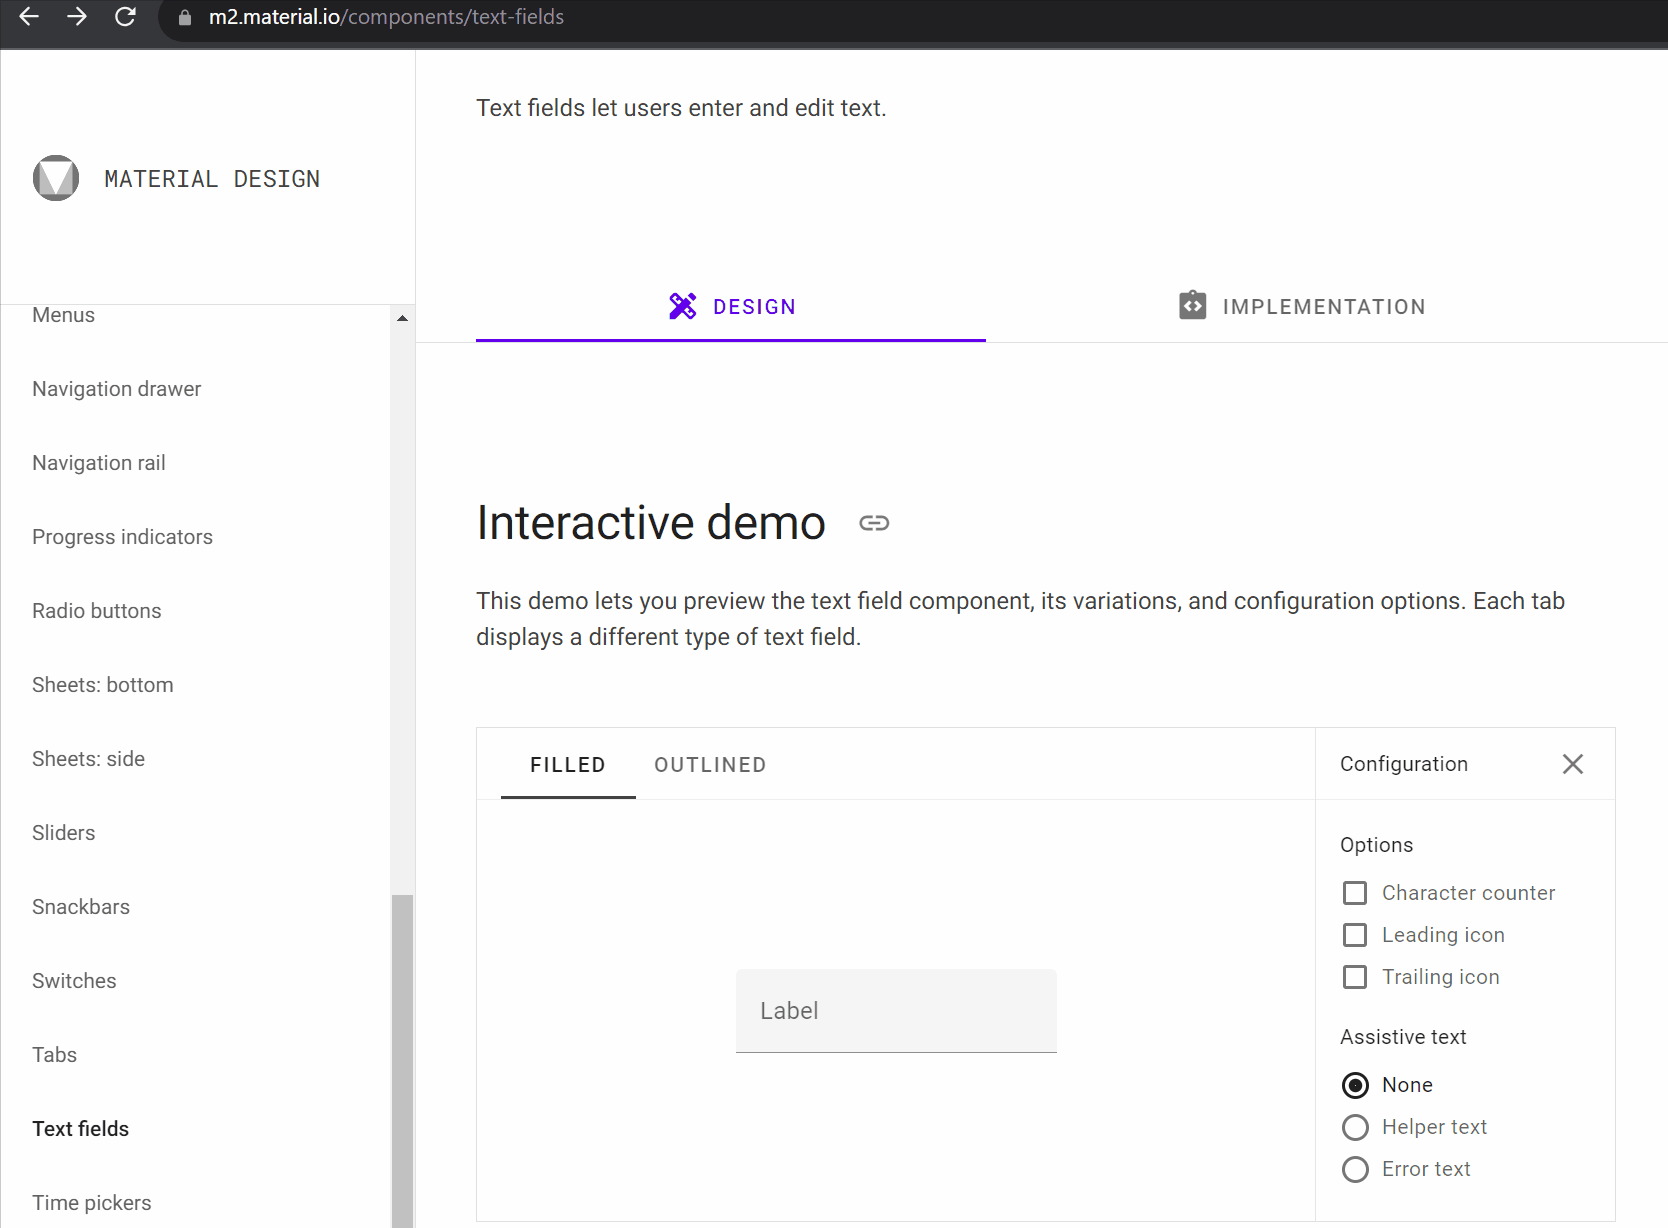View site security via the padlock icon
This screenshot has height=1228, width=1668.
185,18
